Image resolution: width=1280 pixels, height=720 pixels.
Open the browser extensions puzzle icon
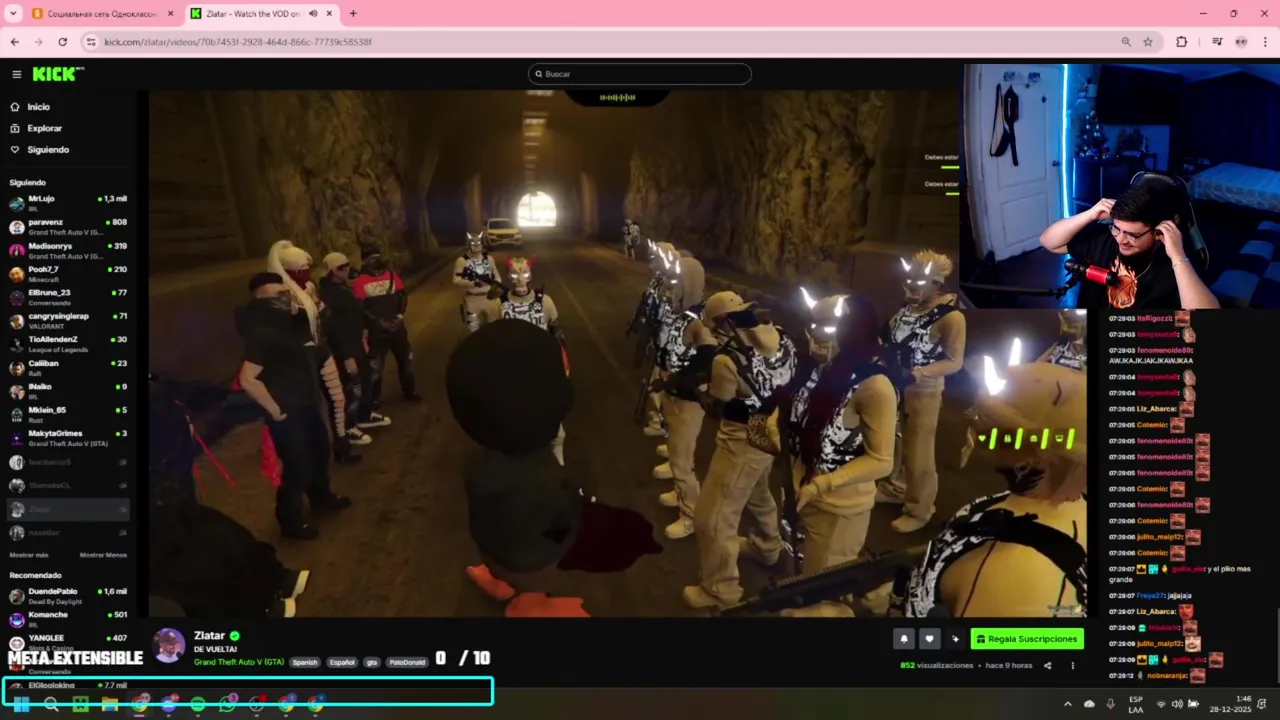1182,42
